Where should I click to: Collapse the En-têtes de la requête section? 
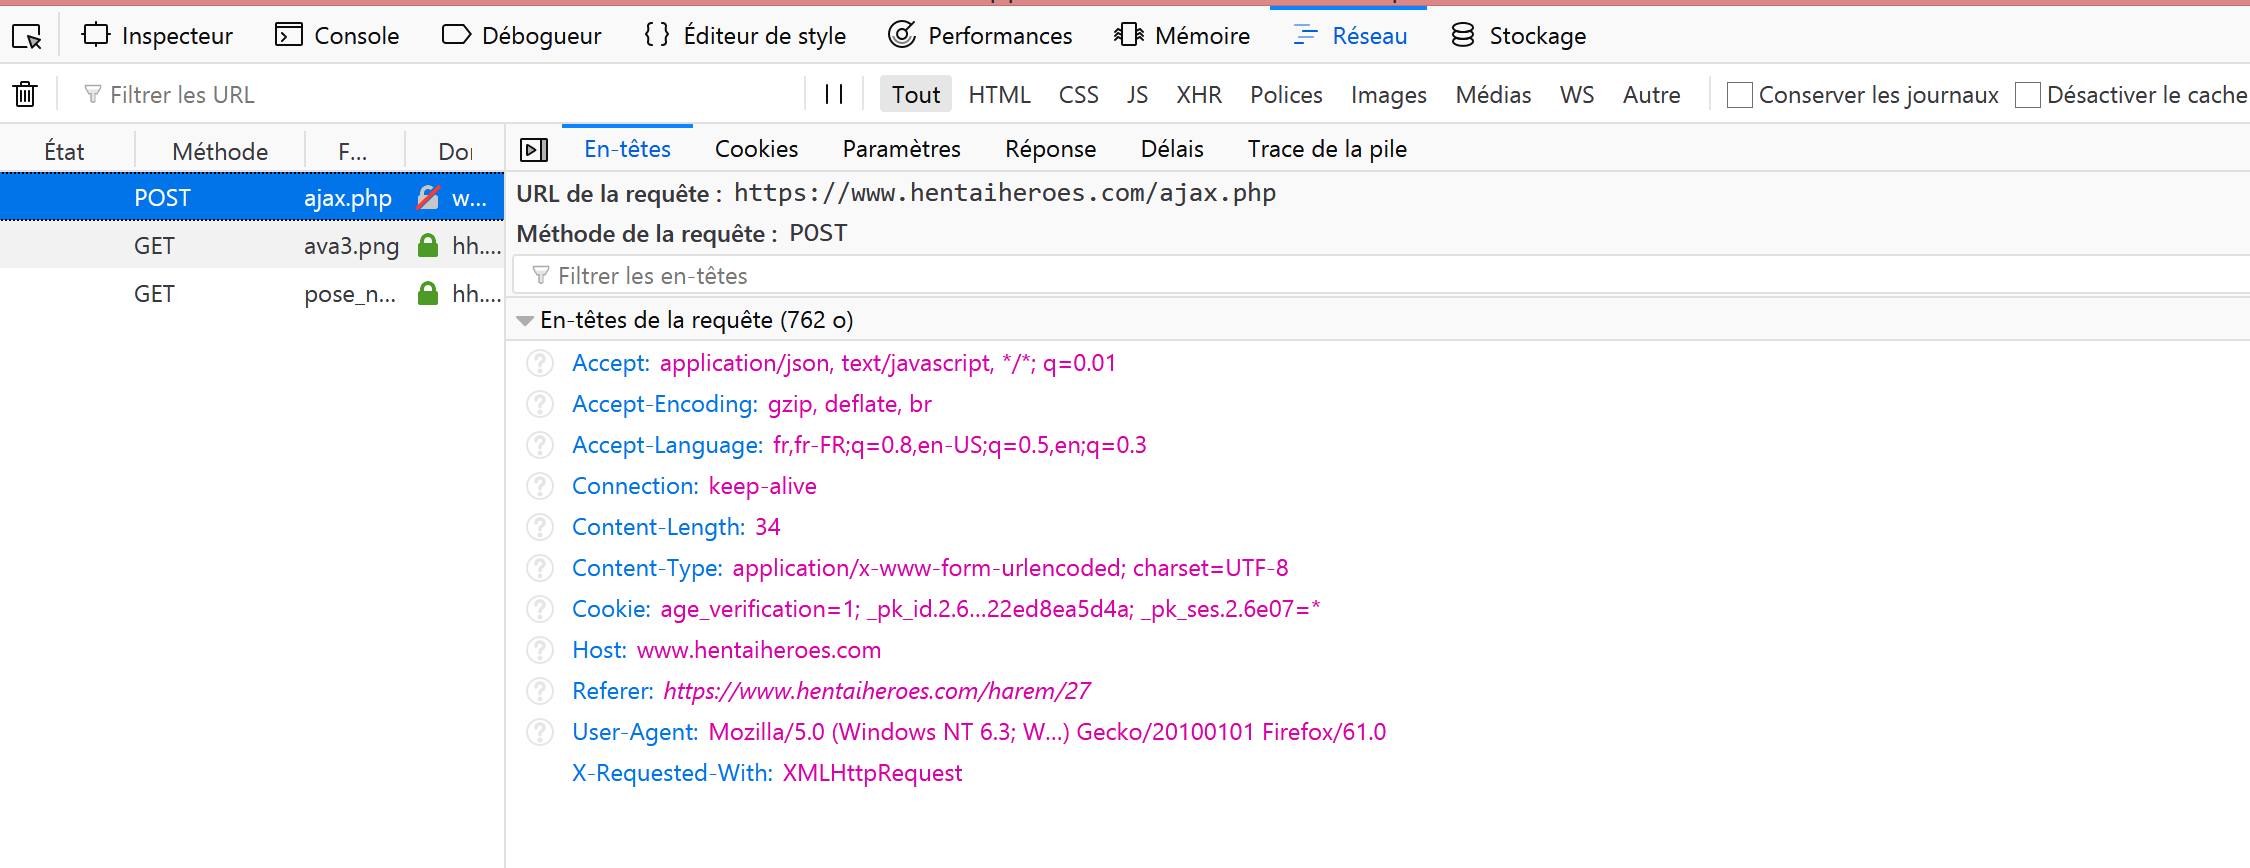[525, 321]
